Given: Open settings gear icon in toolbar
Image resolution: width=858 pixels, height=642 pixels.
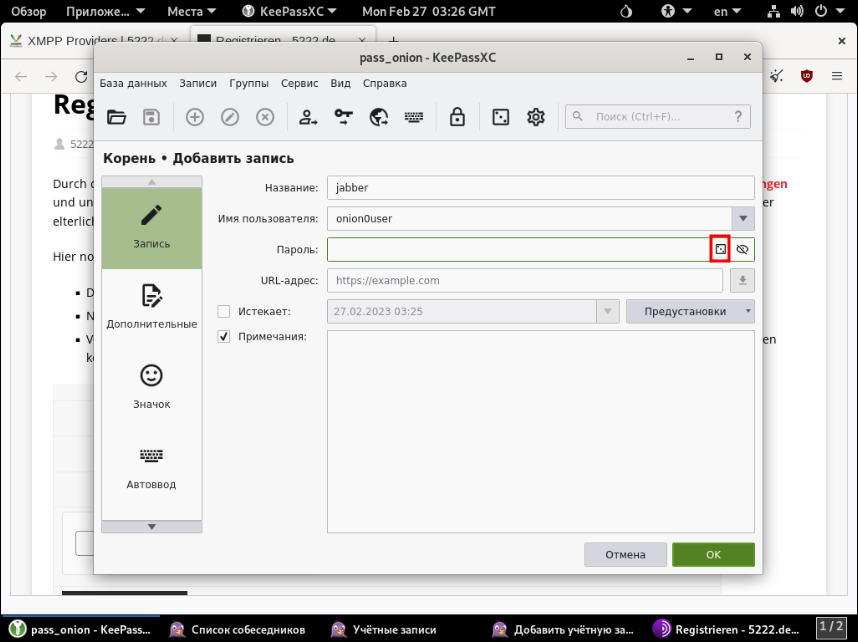Looking at the screenshot, I should click(536, 117).
